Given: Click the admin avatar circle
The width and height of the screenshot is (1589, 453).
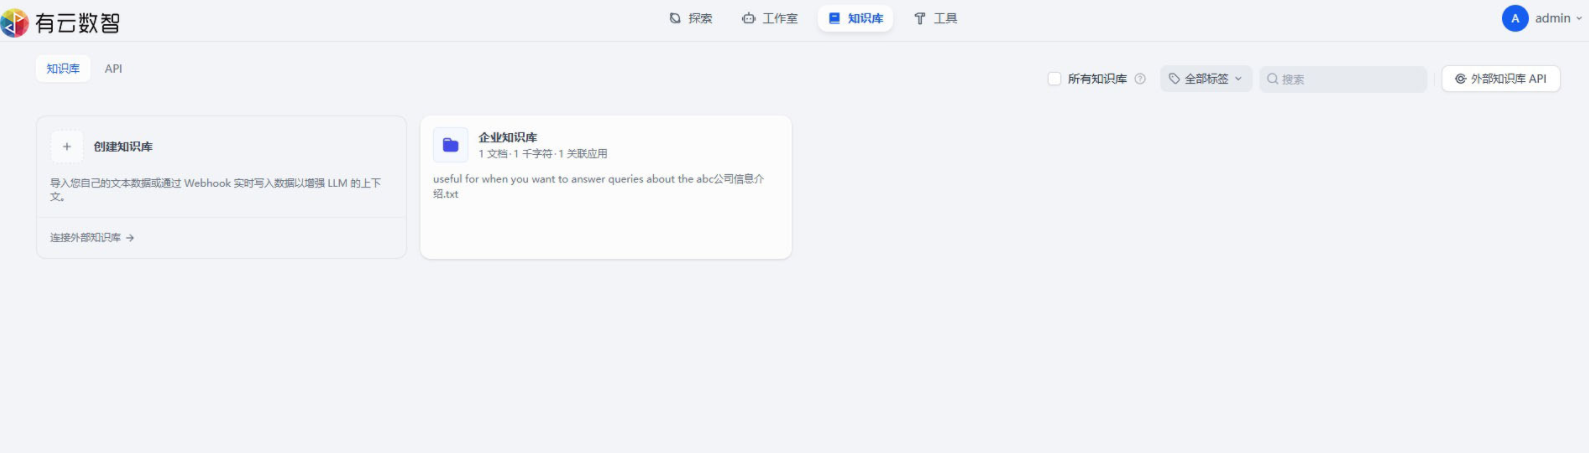Looking at the screenshot, I should [1514, 18].
